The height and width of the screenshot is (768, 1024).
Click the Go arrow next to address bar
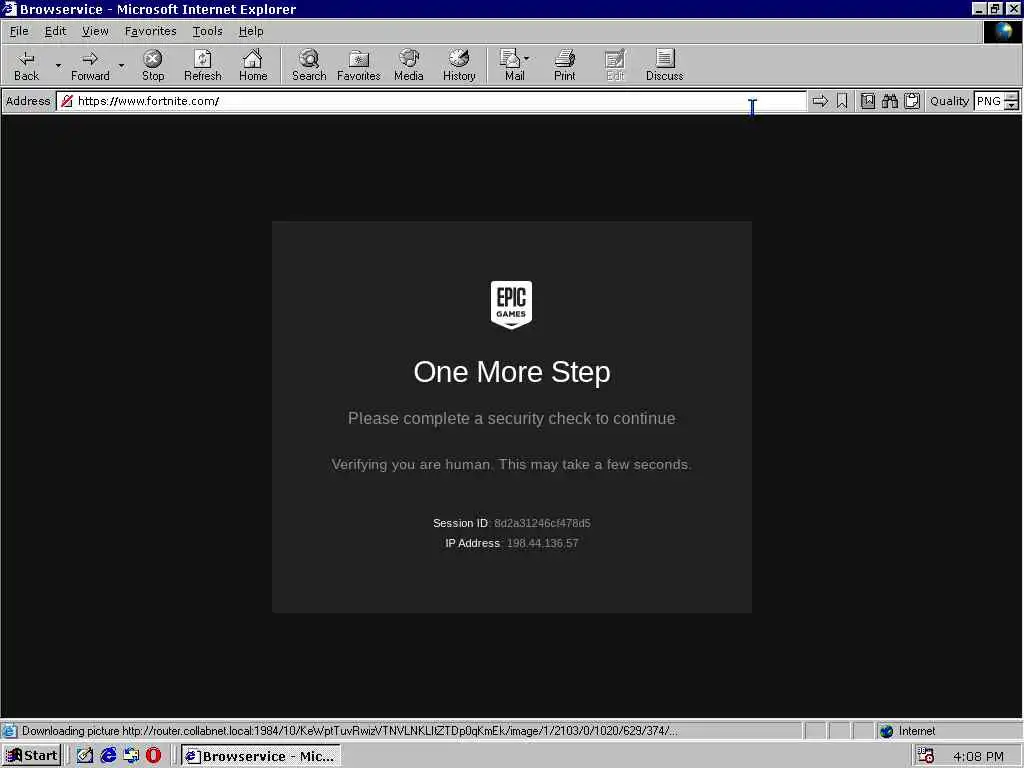tap(820, 101)
